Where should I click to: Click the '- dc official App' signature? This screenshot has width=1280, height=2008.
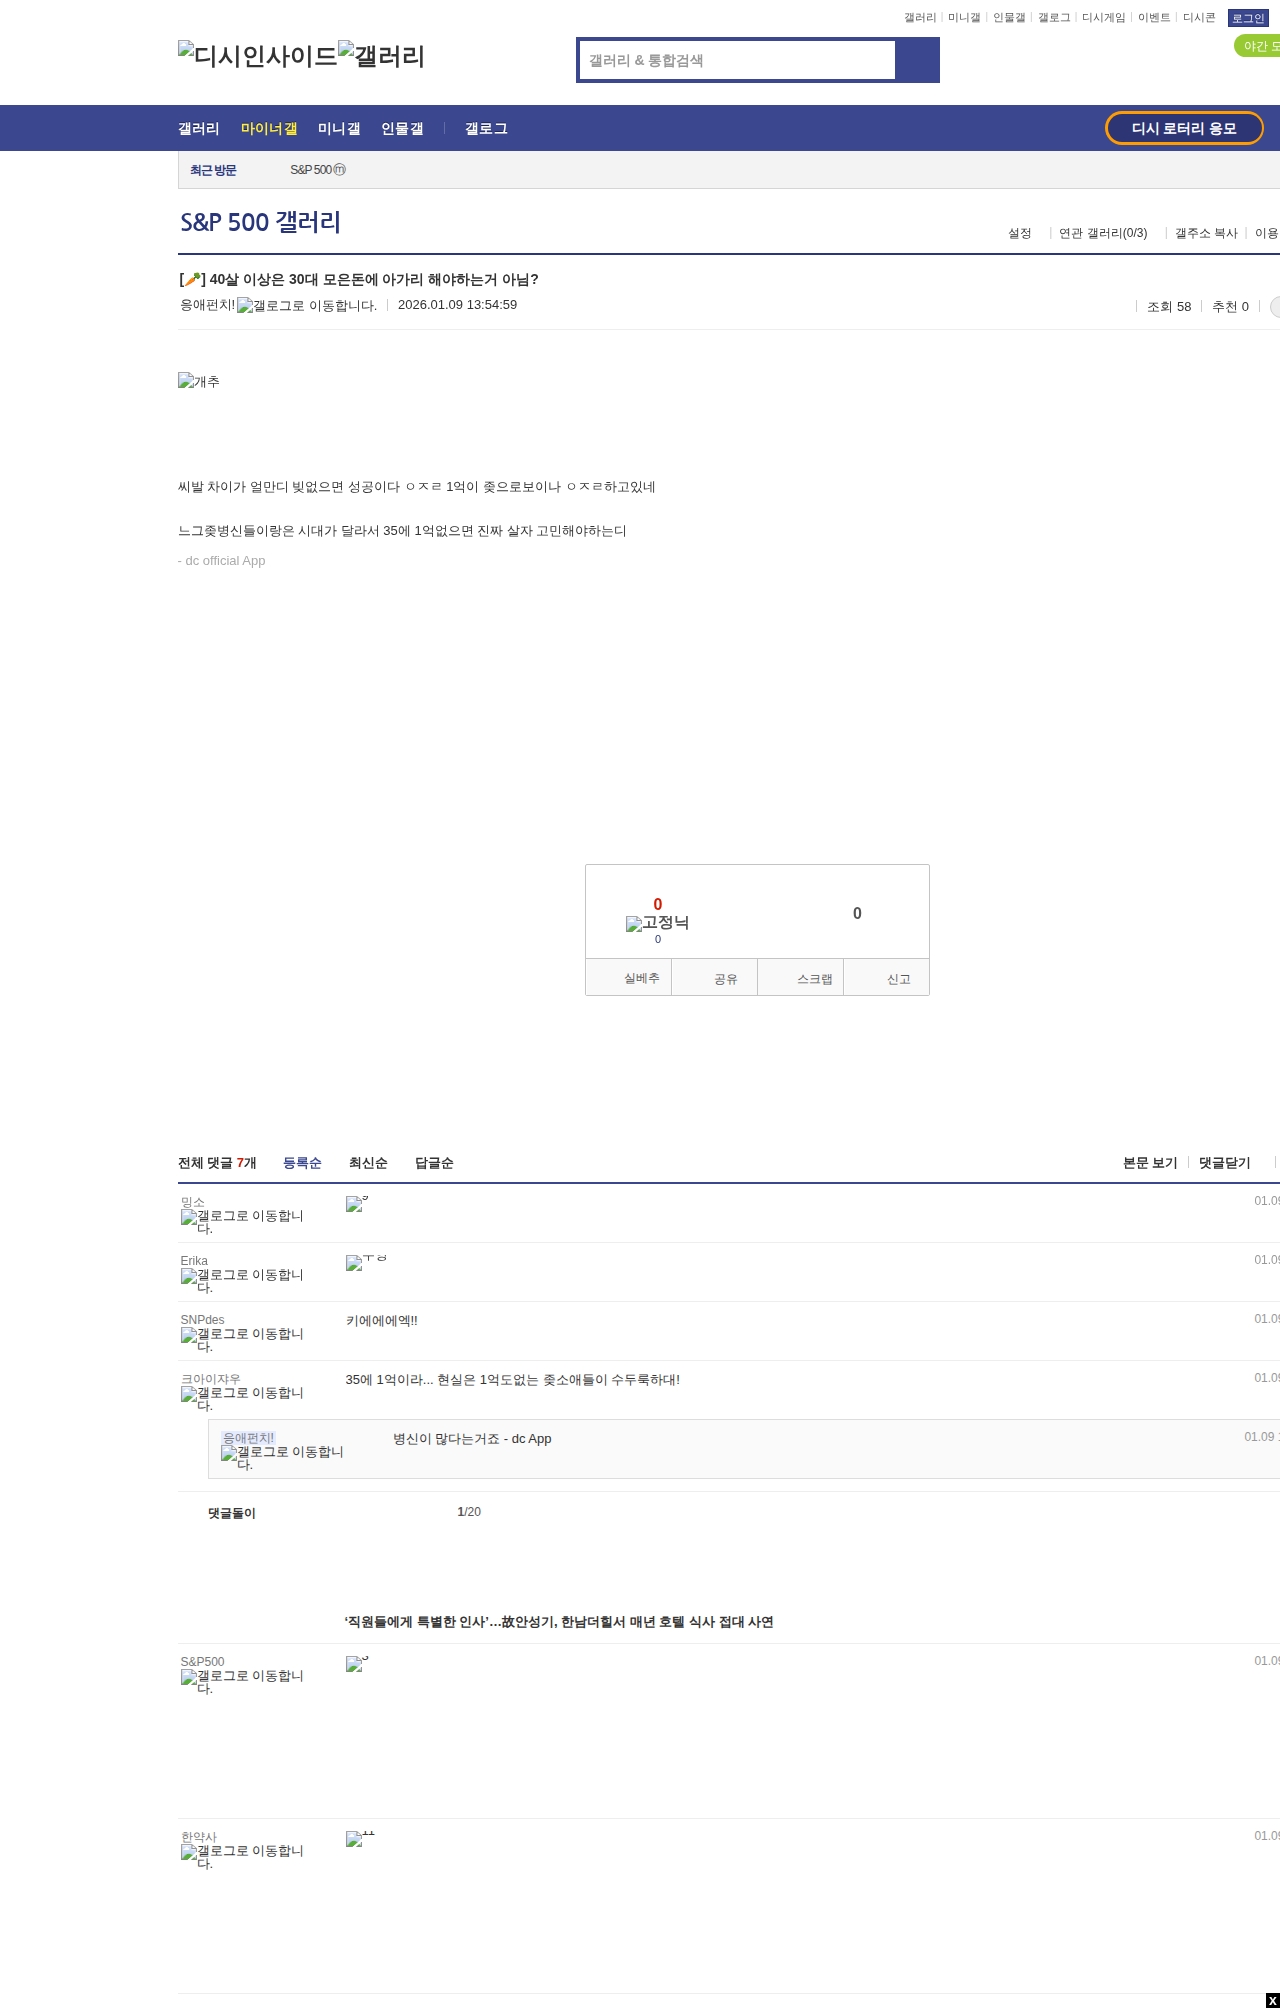click(222, 561)
